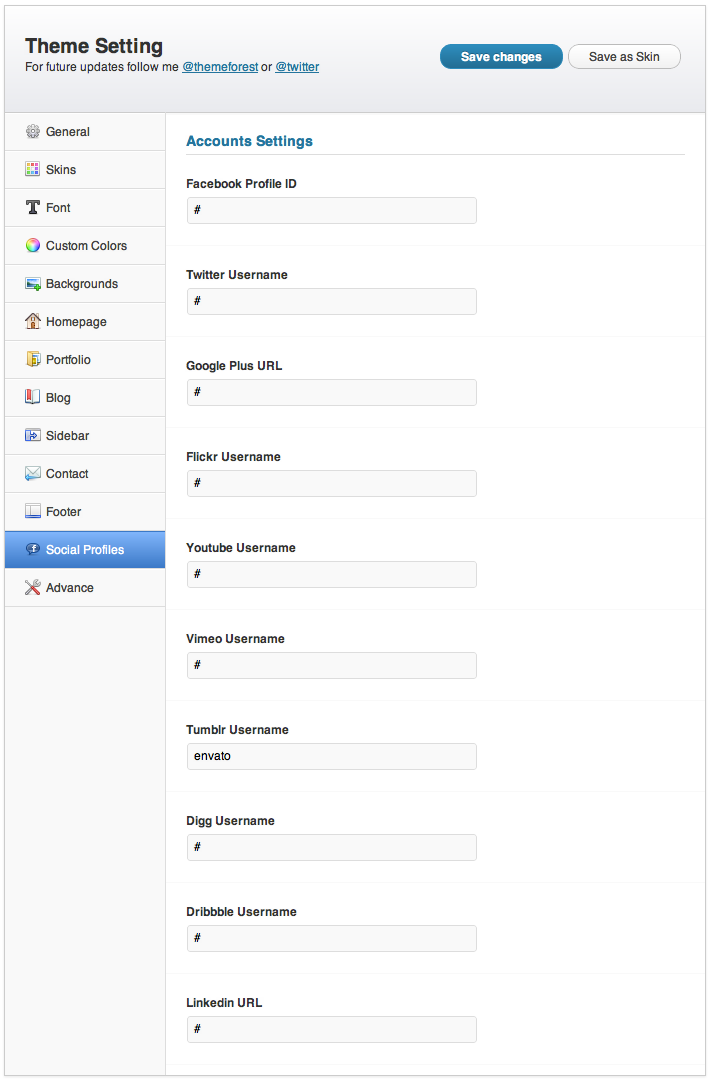Select the Social Profiles tab
The height and width of the screenshot is (1080, 711).
tap(85, 550)
